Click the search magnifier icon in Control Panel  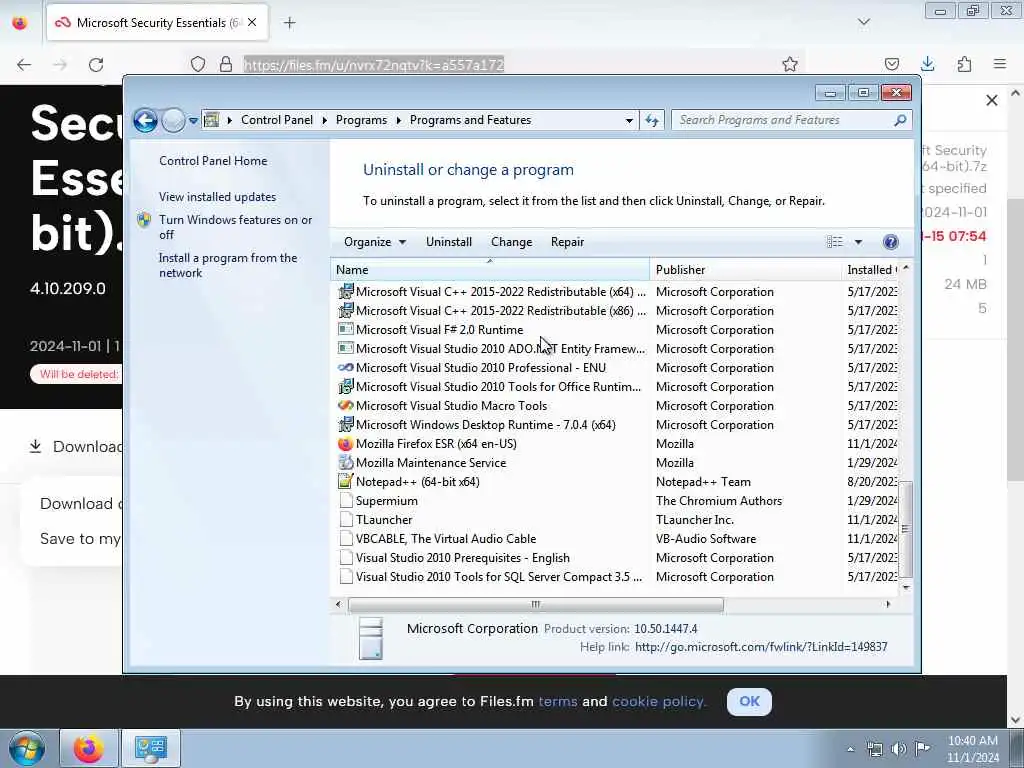pos(900,120)
